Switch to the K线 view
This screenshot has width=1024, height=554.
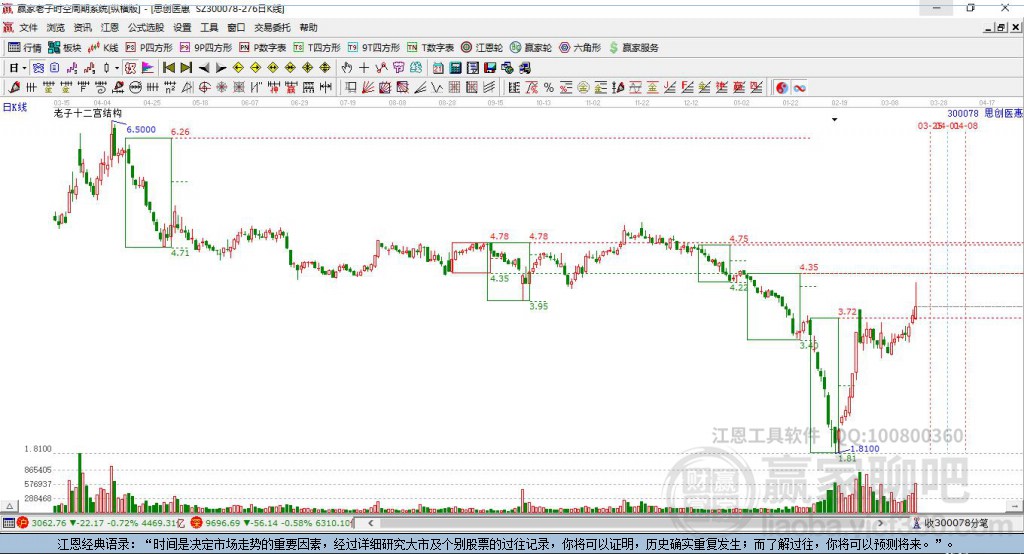pos(103,48)
